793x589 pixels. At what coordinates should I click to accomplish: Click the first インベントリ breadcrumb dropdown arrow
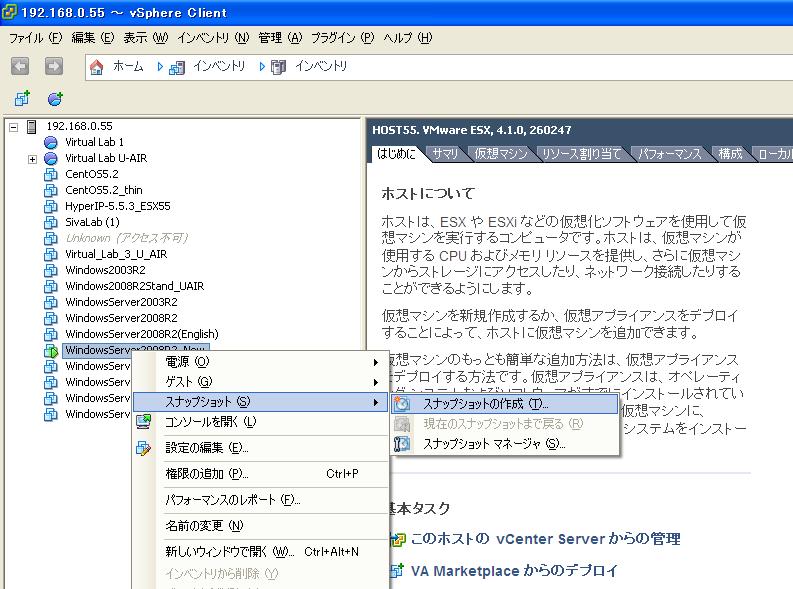tap(160, 67)
